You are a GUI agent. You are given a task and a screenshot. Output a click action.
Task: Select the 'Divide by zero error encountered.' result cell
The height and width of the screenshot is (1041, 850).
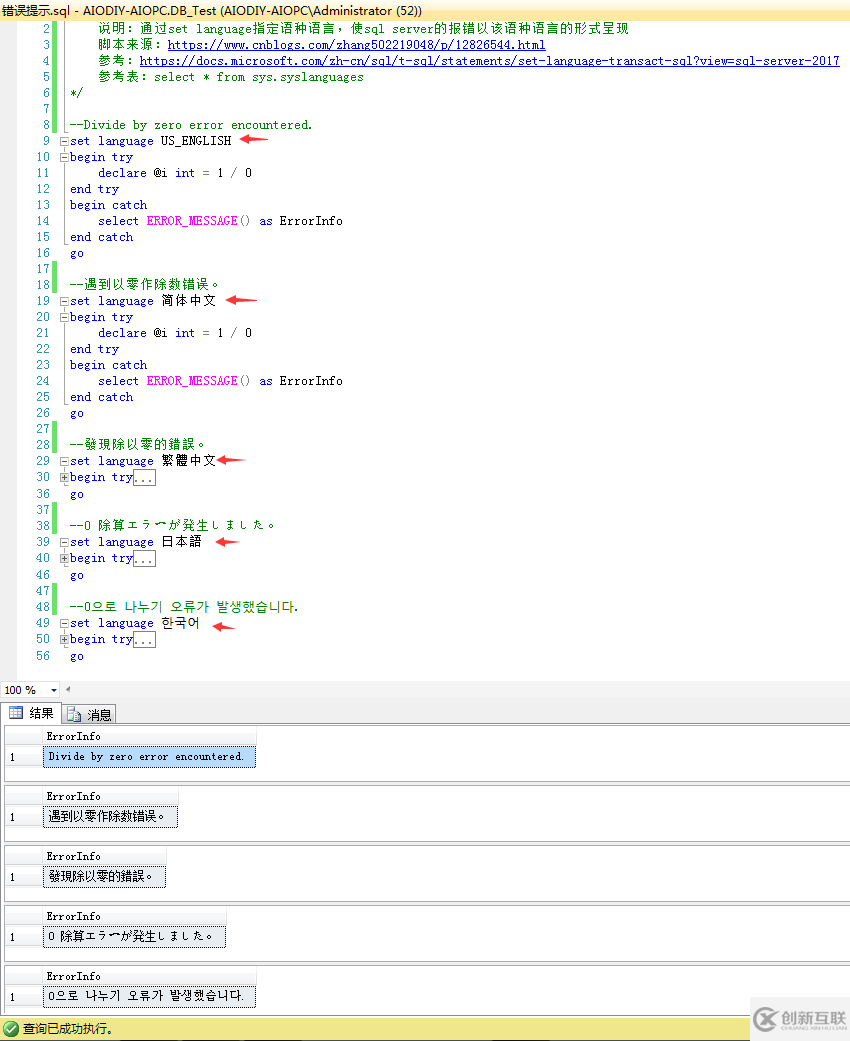point(148,756)
